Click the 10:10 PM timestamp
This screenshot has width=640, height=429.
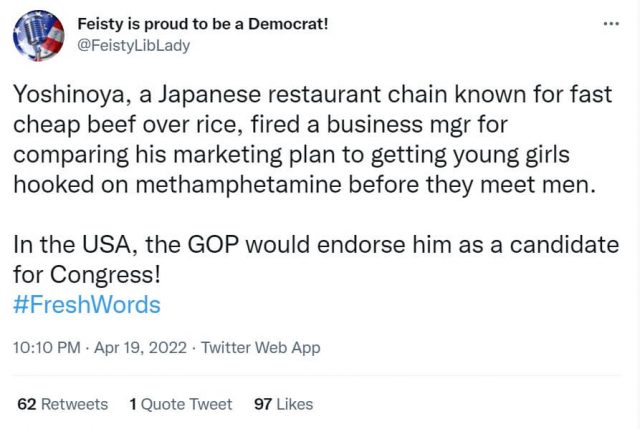coord(46,348)
